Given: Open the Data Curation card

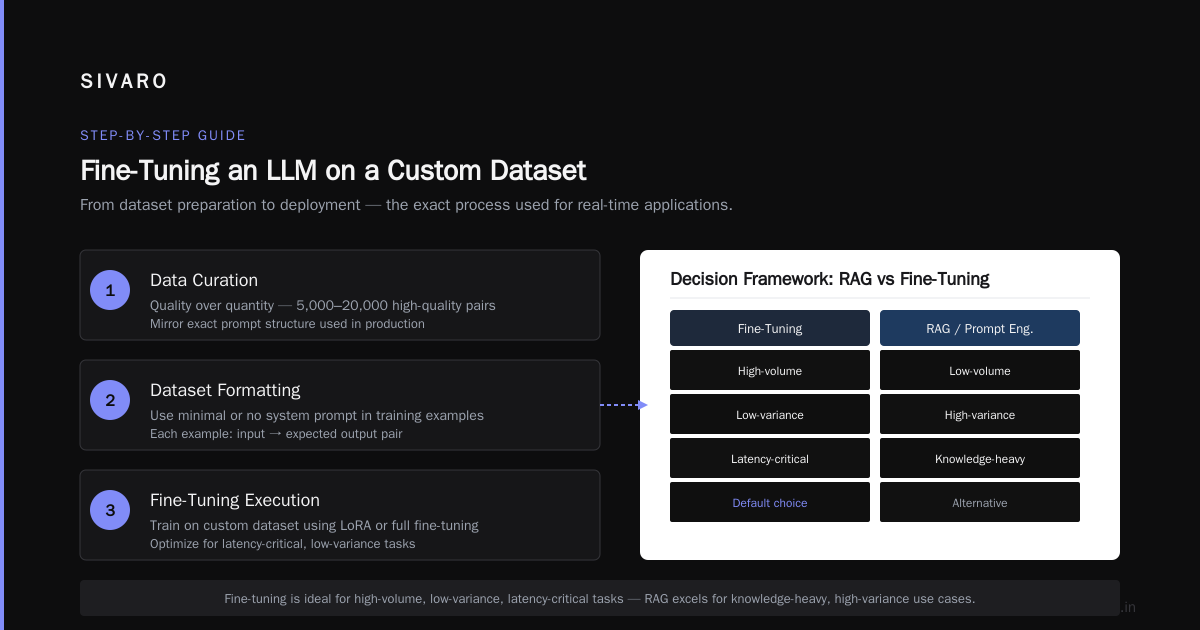Looking at the screenshot, I should click(x=340, y=295).
